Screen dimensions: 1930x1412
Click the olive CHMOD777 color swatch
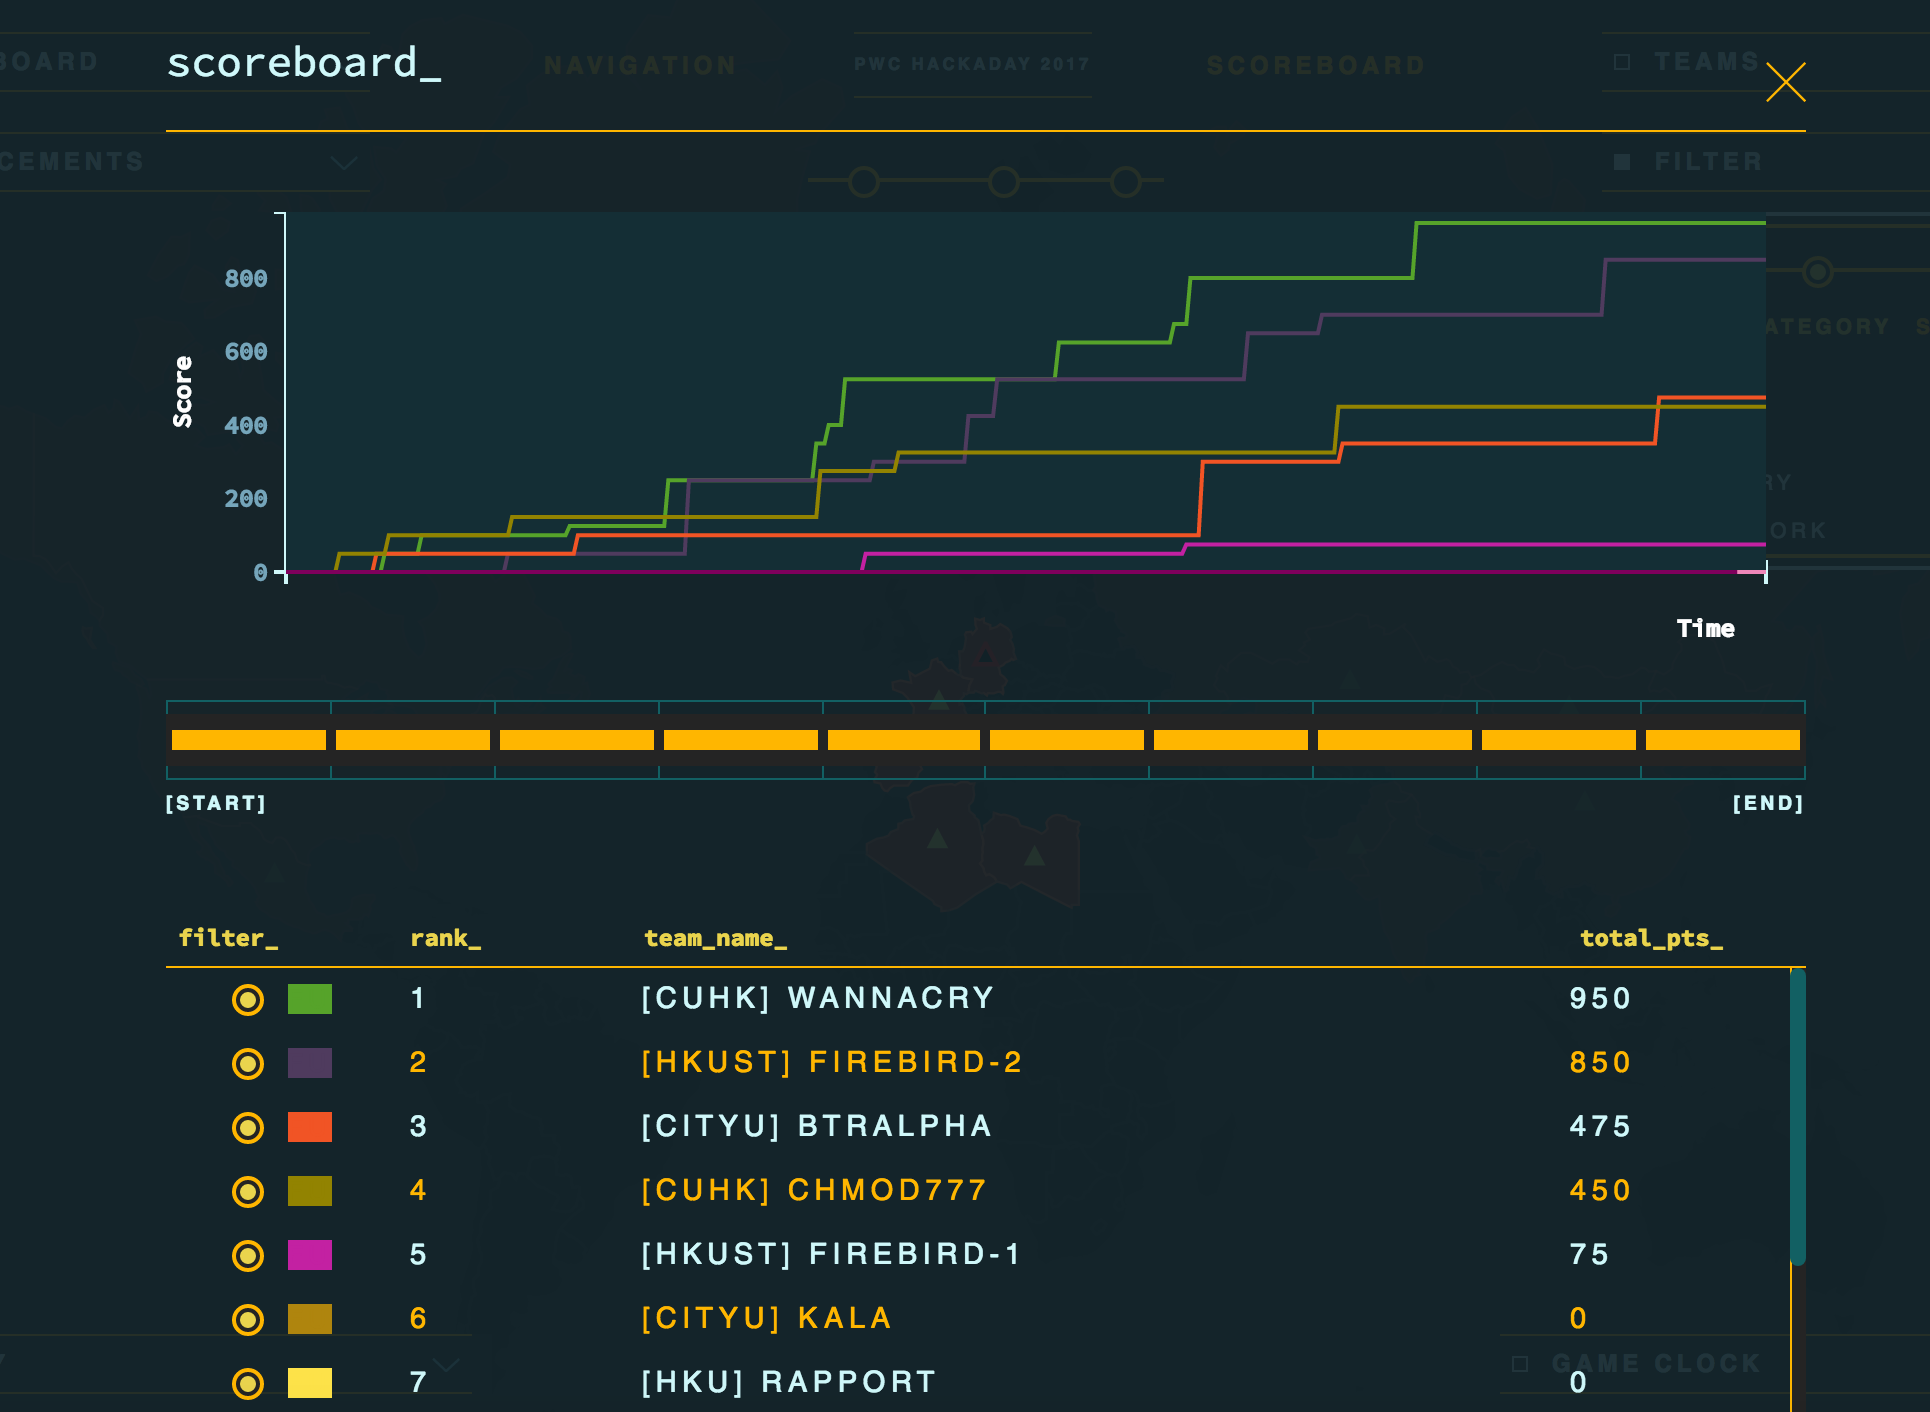[310, 1191]
